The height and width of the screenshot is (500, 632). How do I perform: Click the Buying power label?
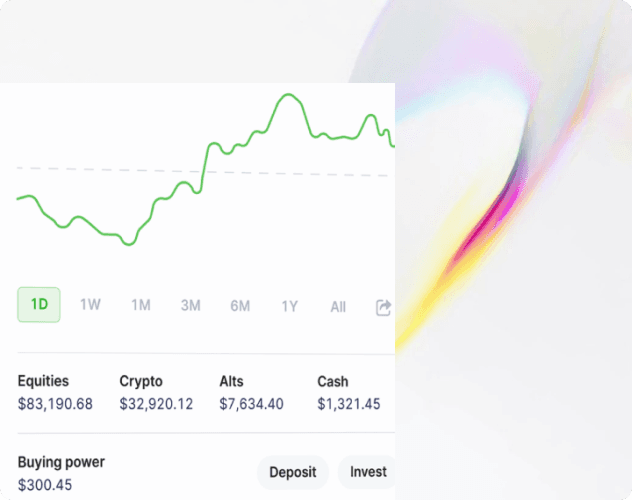coord(61,462)
